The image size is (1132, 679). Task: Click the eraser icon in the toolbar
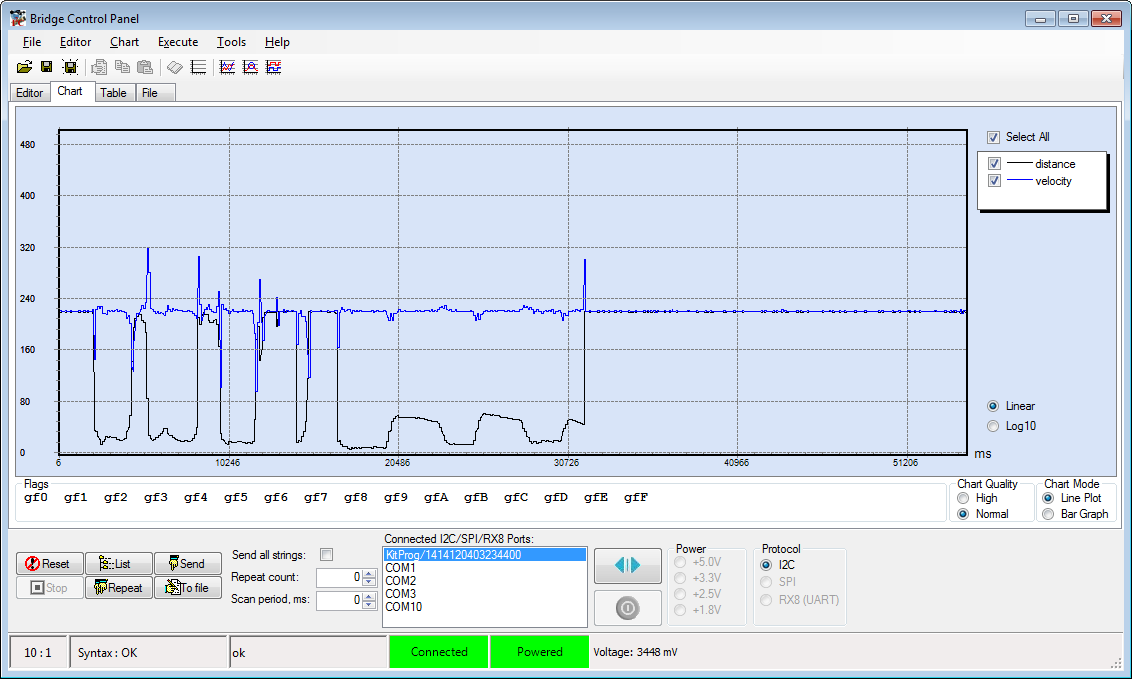point(175,67)
